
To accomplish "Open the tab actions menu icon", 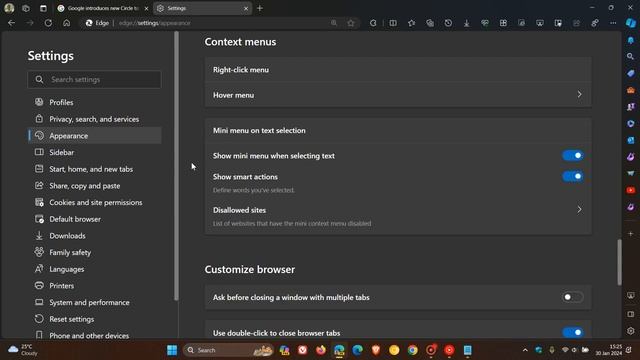I will [43, 8].
